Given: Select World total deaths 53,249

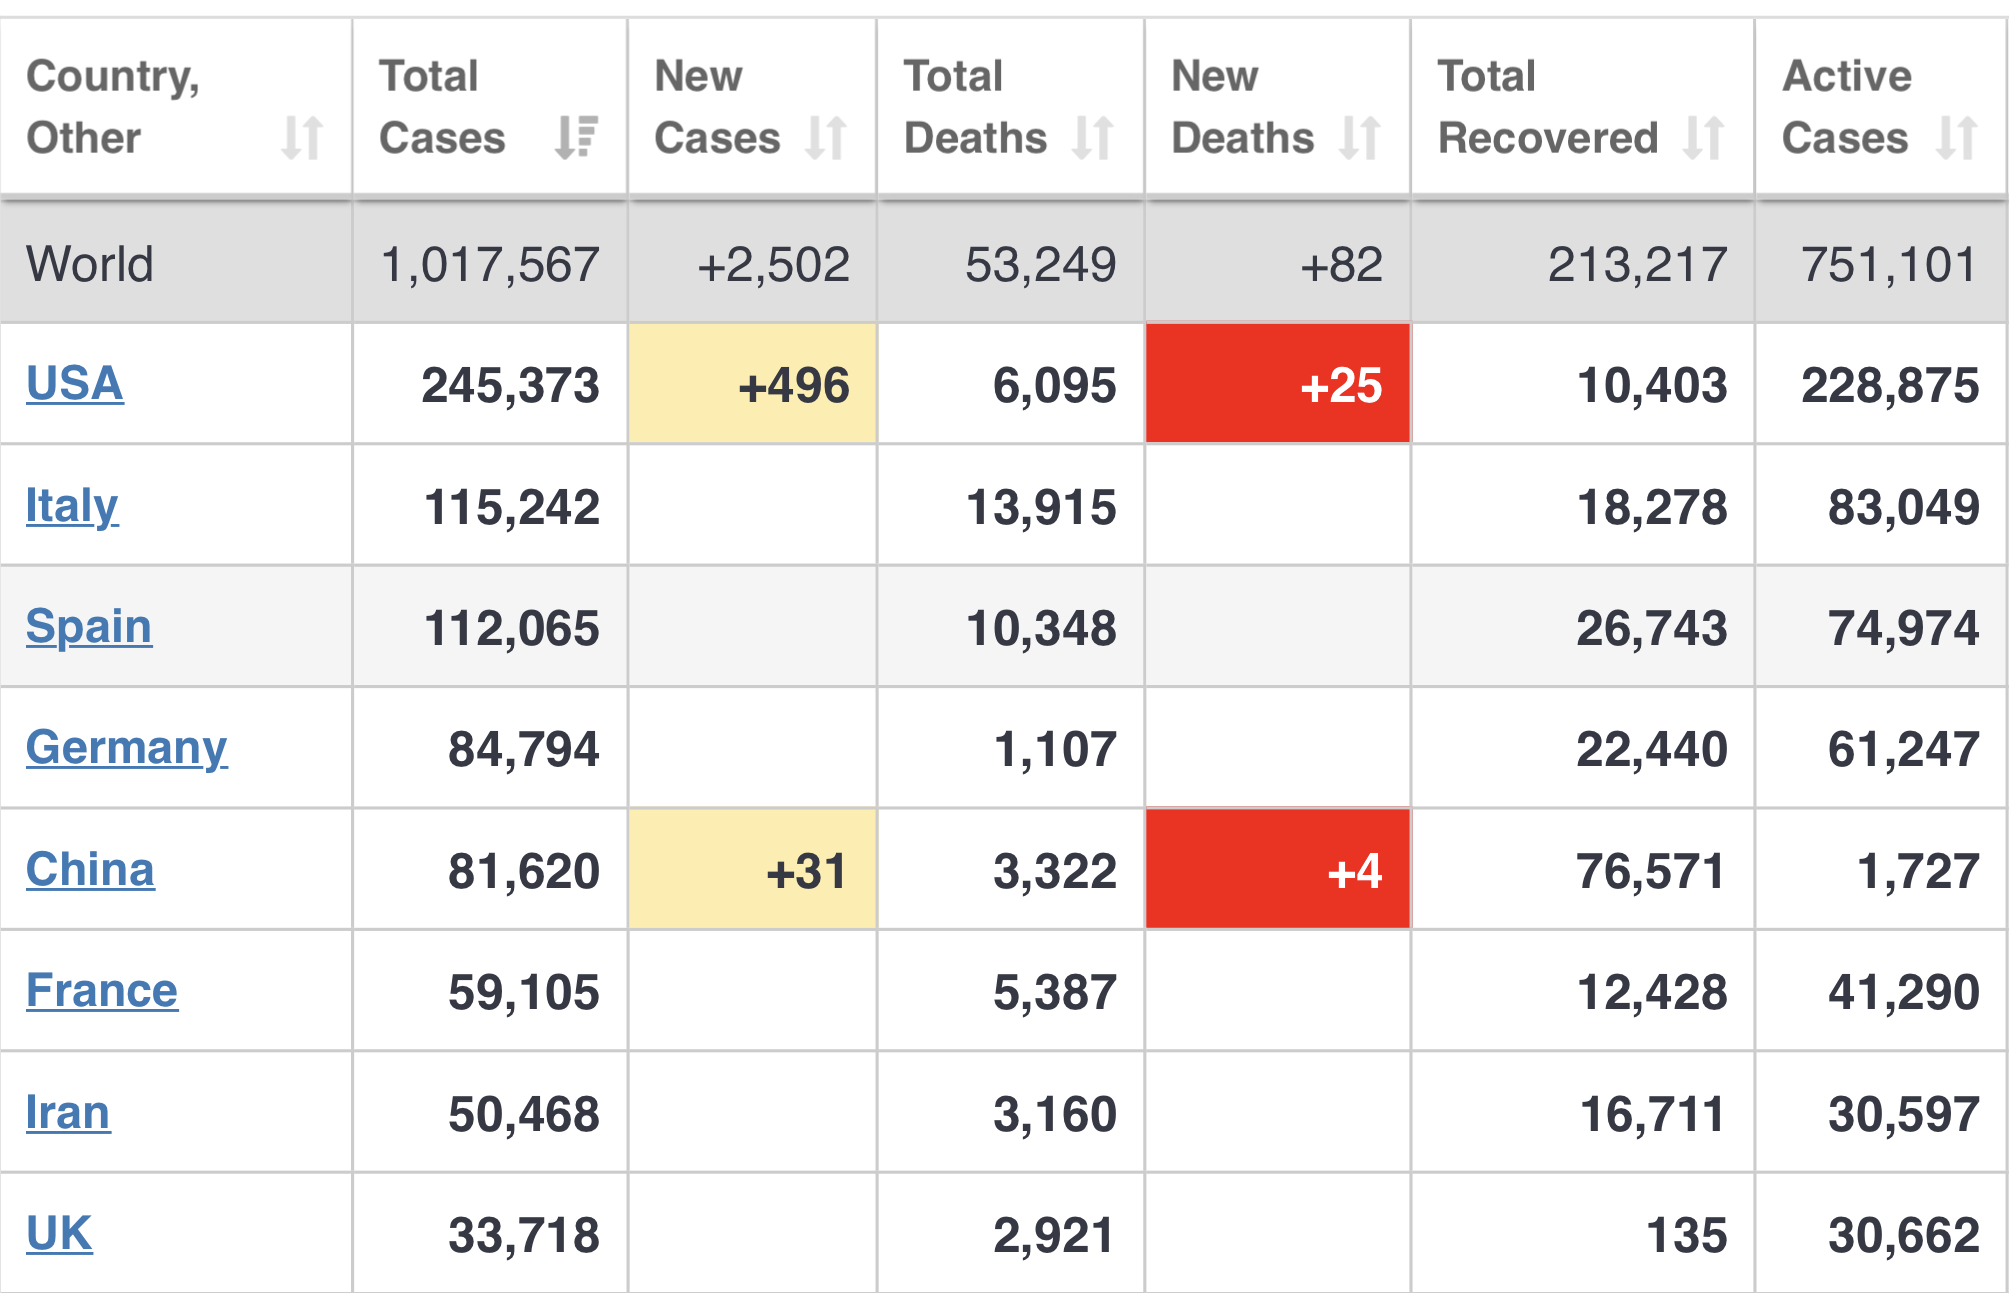Looking at the screenshot, I should tap(1041, 265).
